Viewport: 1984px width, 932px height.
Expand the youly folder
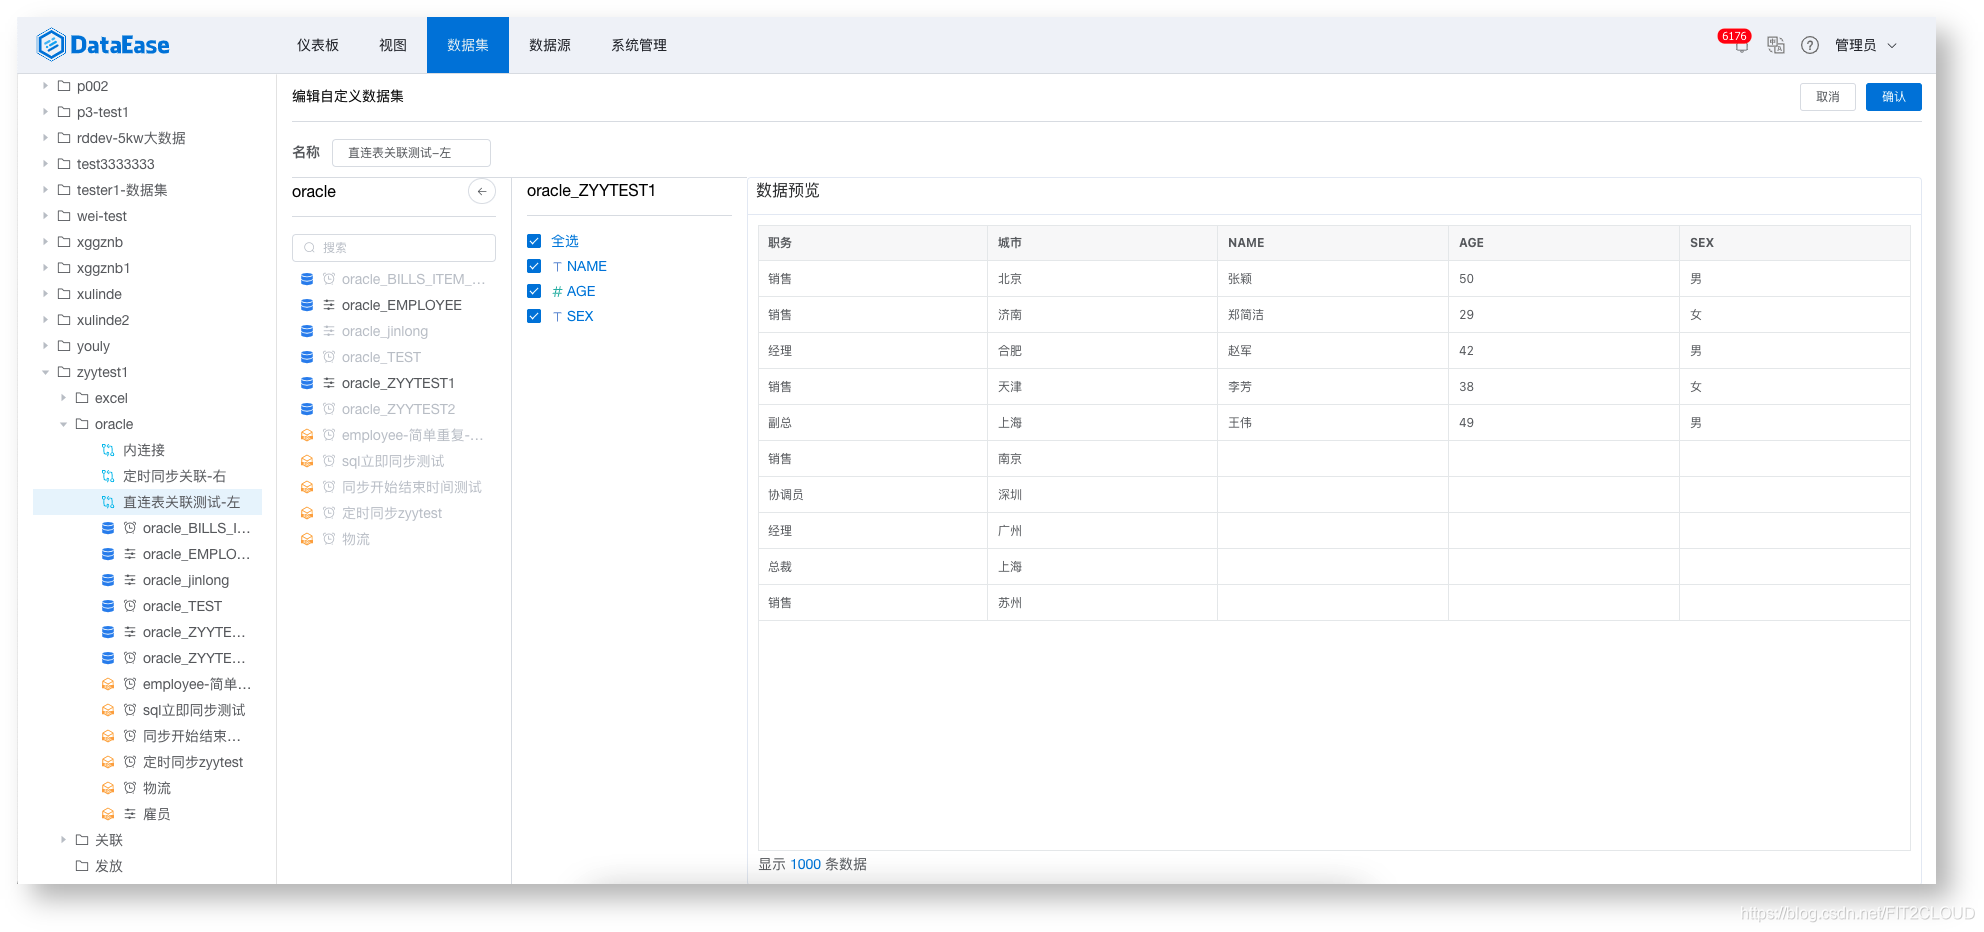[46, 346]
